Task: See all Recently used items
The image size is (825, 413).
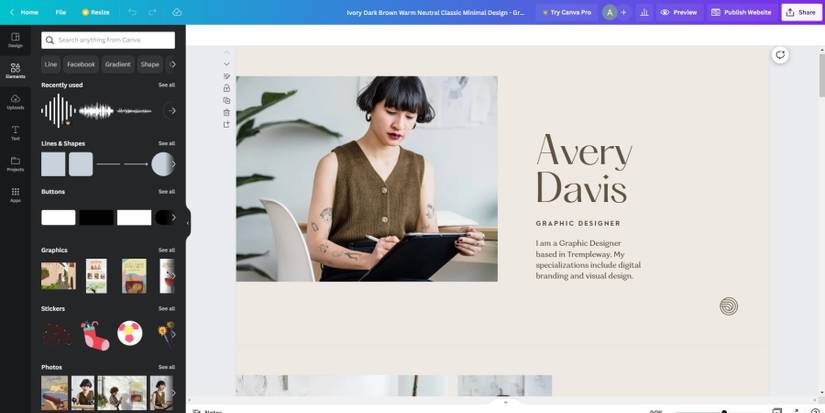Action: click(167, 85)
